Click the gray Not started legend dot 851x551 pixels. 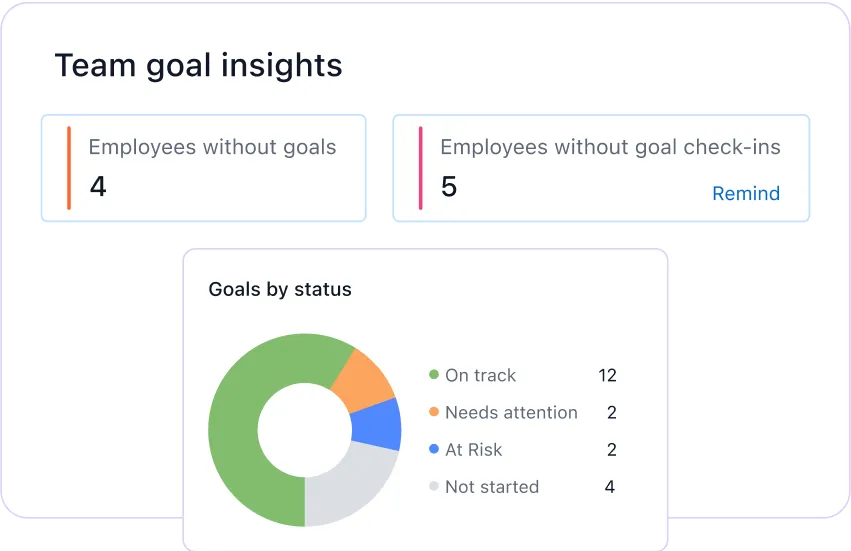point(434,487)
